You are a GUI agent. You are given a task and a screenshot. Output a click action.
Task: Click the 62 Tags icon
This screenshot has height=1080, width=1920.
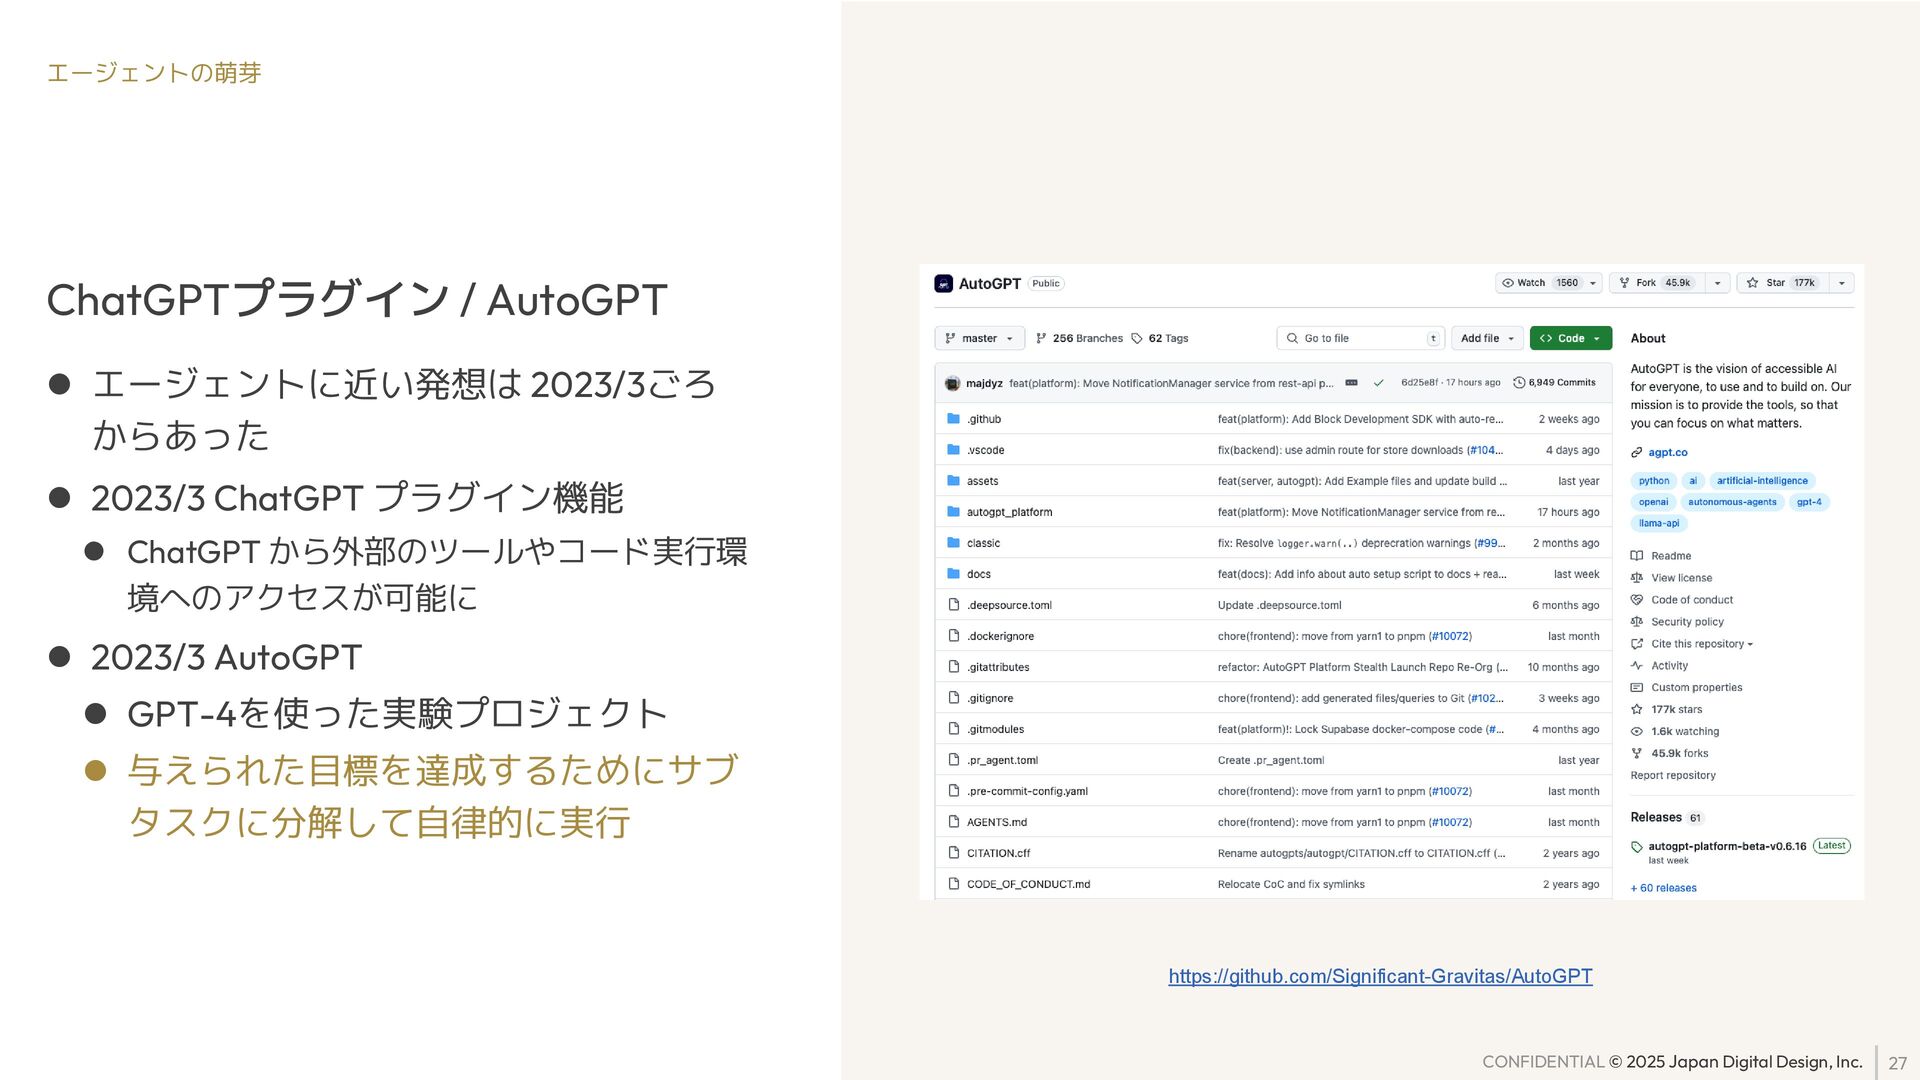coord(1137,339)
